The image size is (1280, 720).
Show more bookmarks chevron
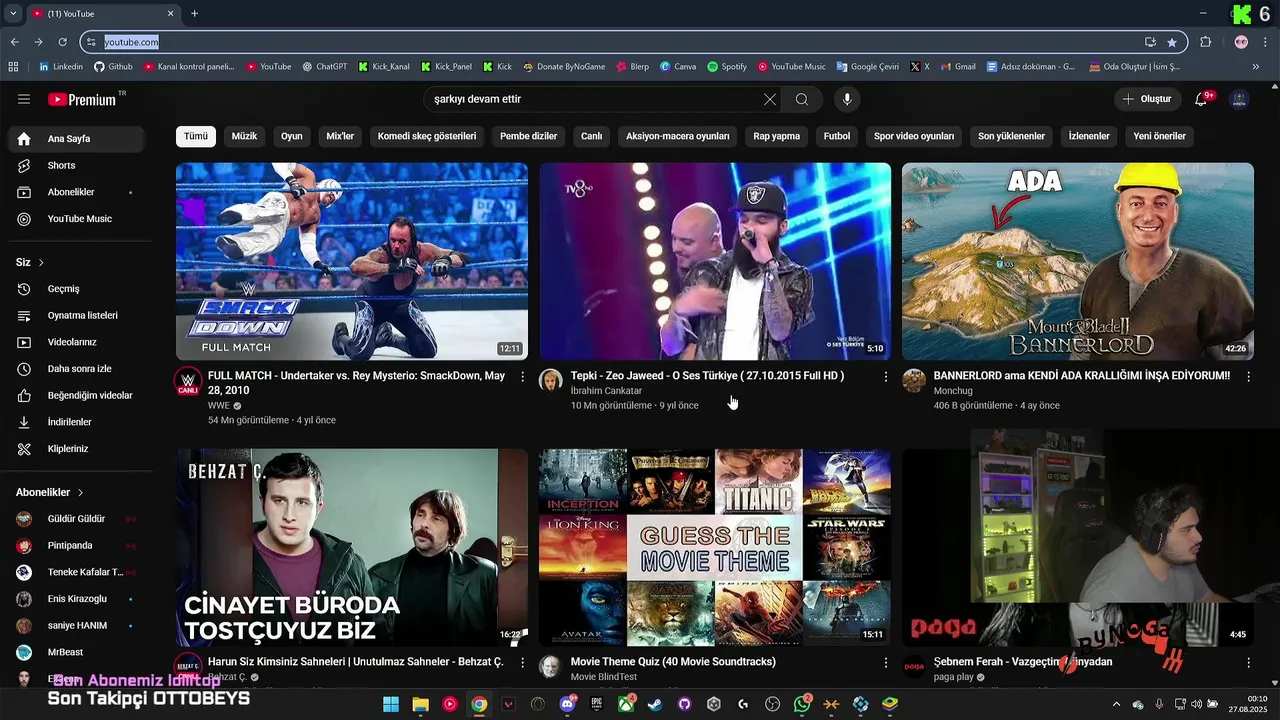(1256, 67)
